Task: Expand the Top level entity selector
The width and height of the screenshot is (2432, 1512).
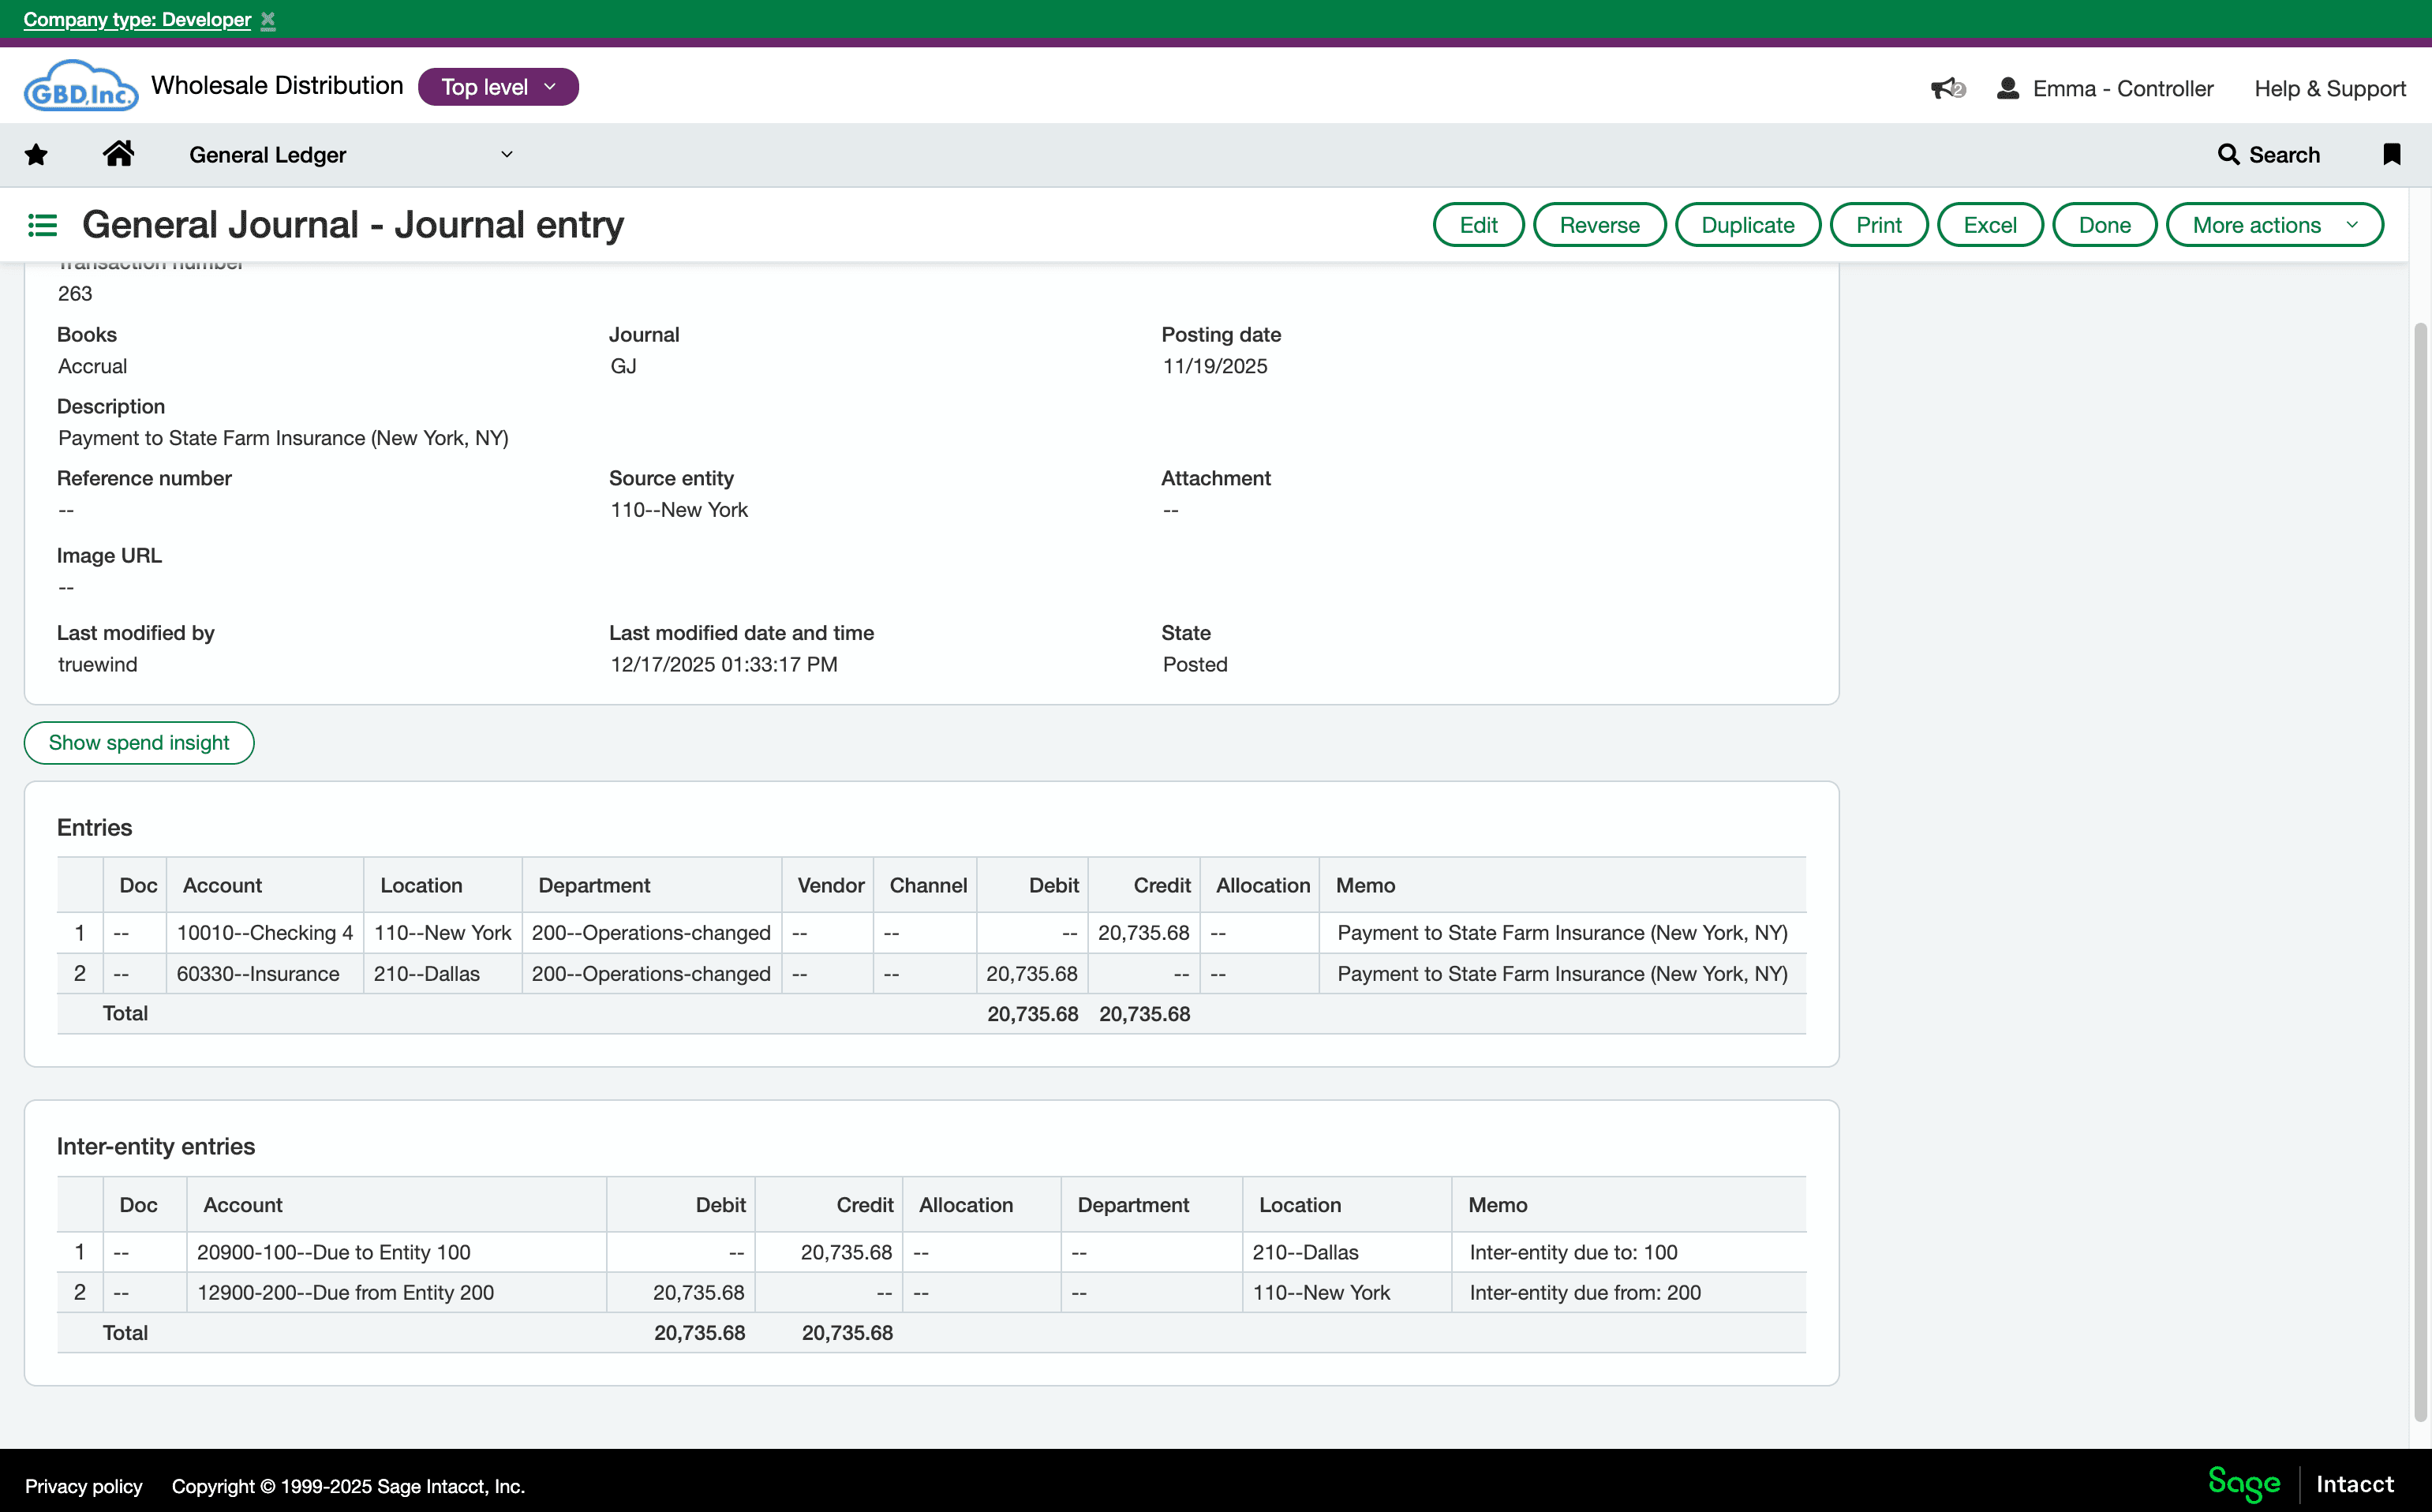Action: (497, 86)
